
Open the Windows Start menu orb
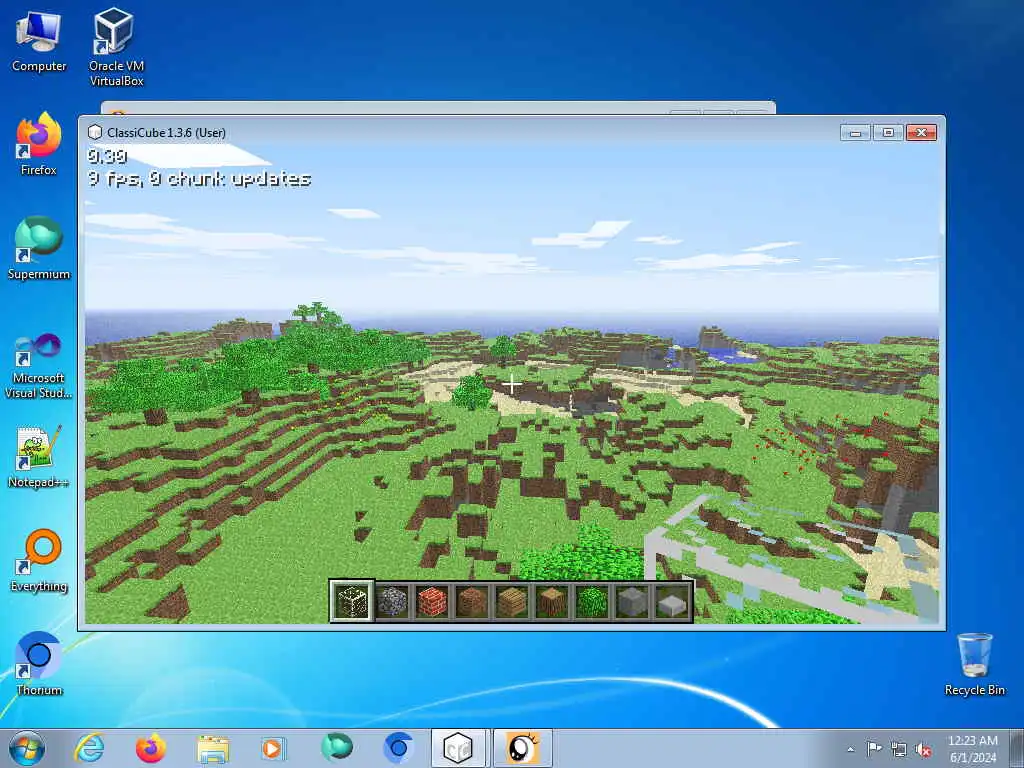27,748
